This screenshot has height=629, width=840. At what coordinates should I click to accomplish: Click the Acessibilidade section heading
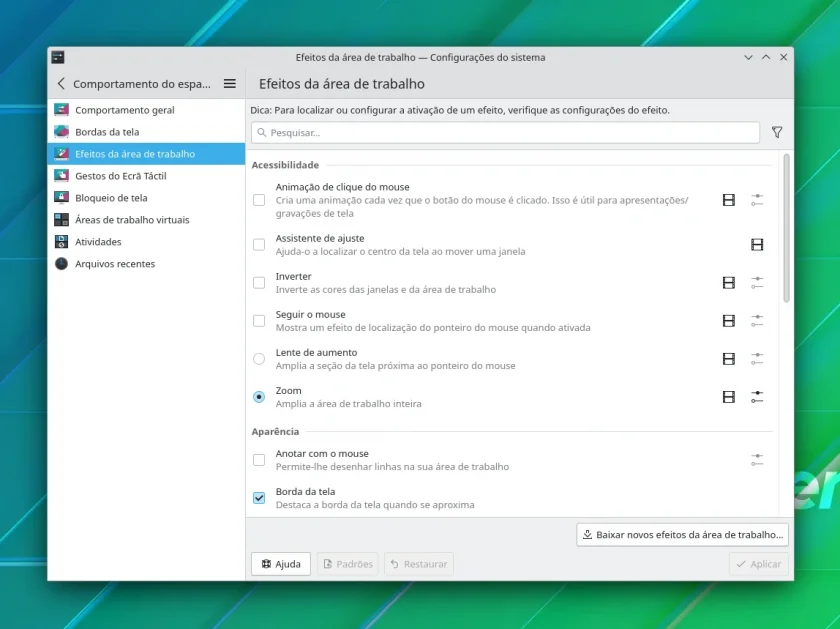tap(285, 165)
